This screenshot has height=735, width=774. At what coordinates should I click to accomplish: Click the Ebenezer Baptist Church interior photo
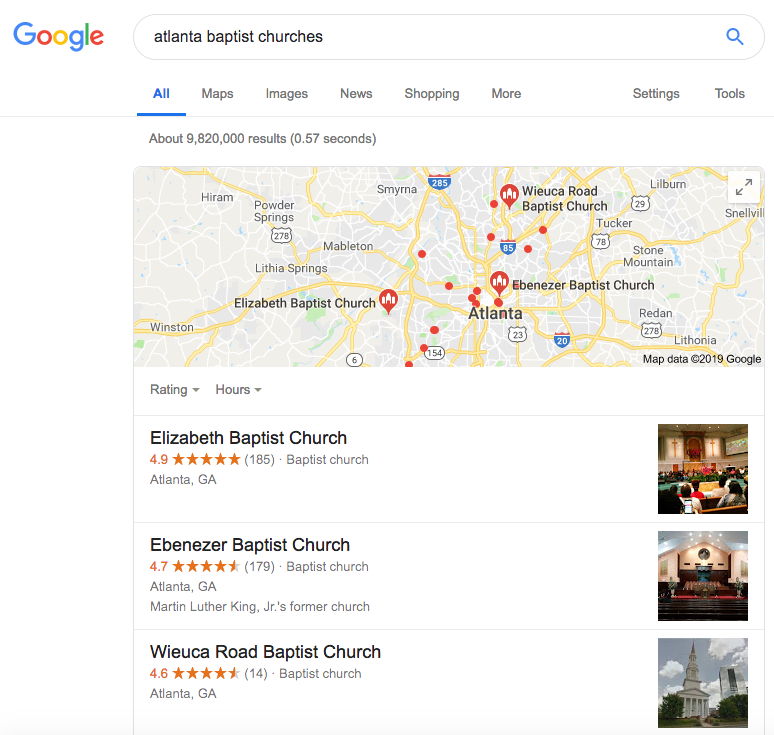tap(702, 576)
